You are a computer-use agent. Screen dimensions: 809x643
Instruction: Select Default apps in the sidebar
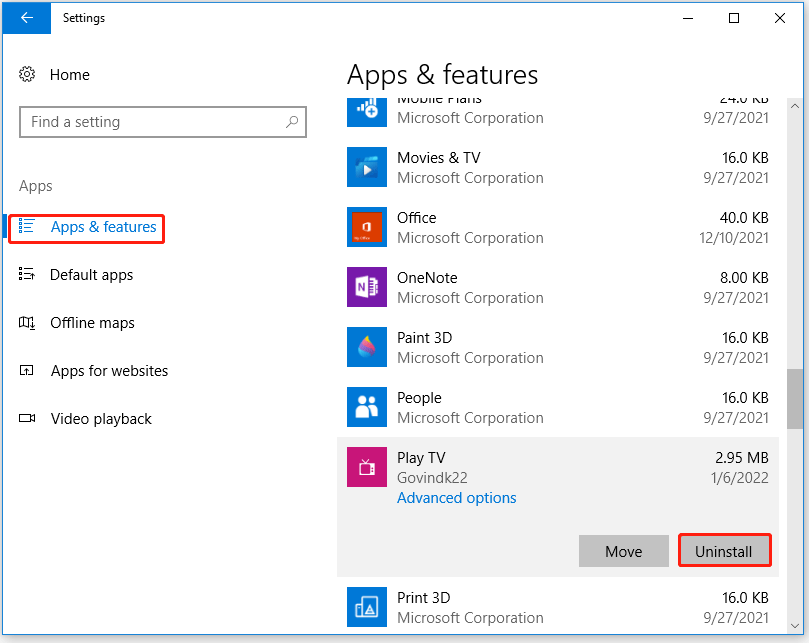point(91,275)
